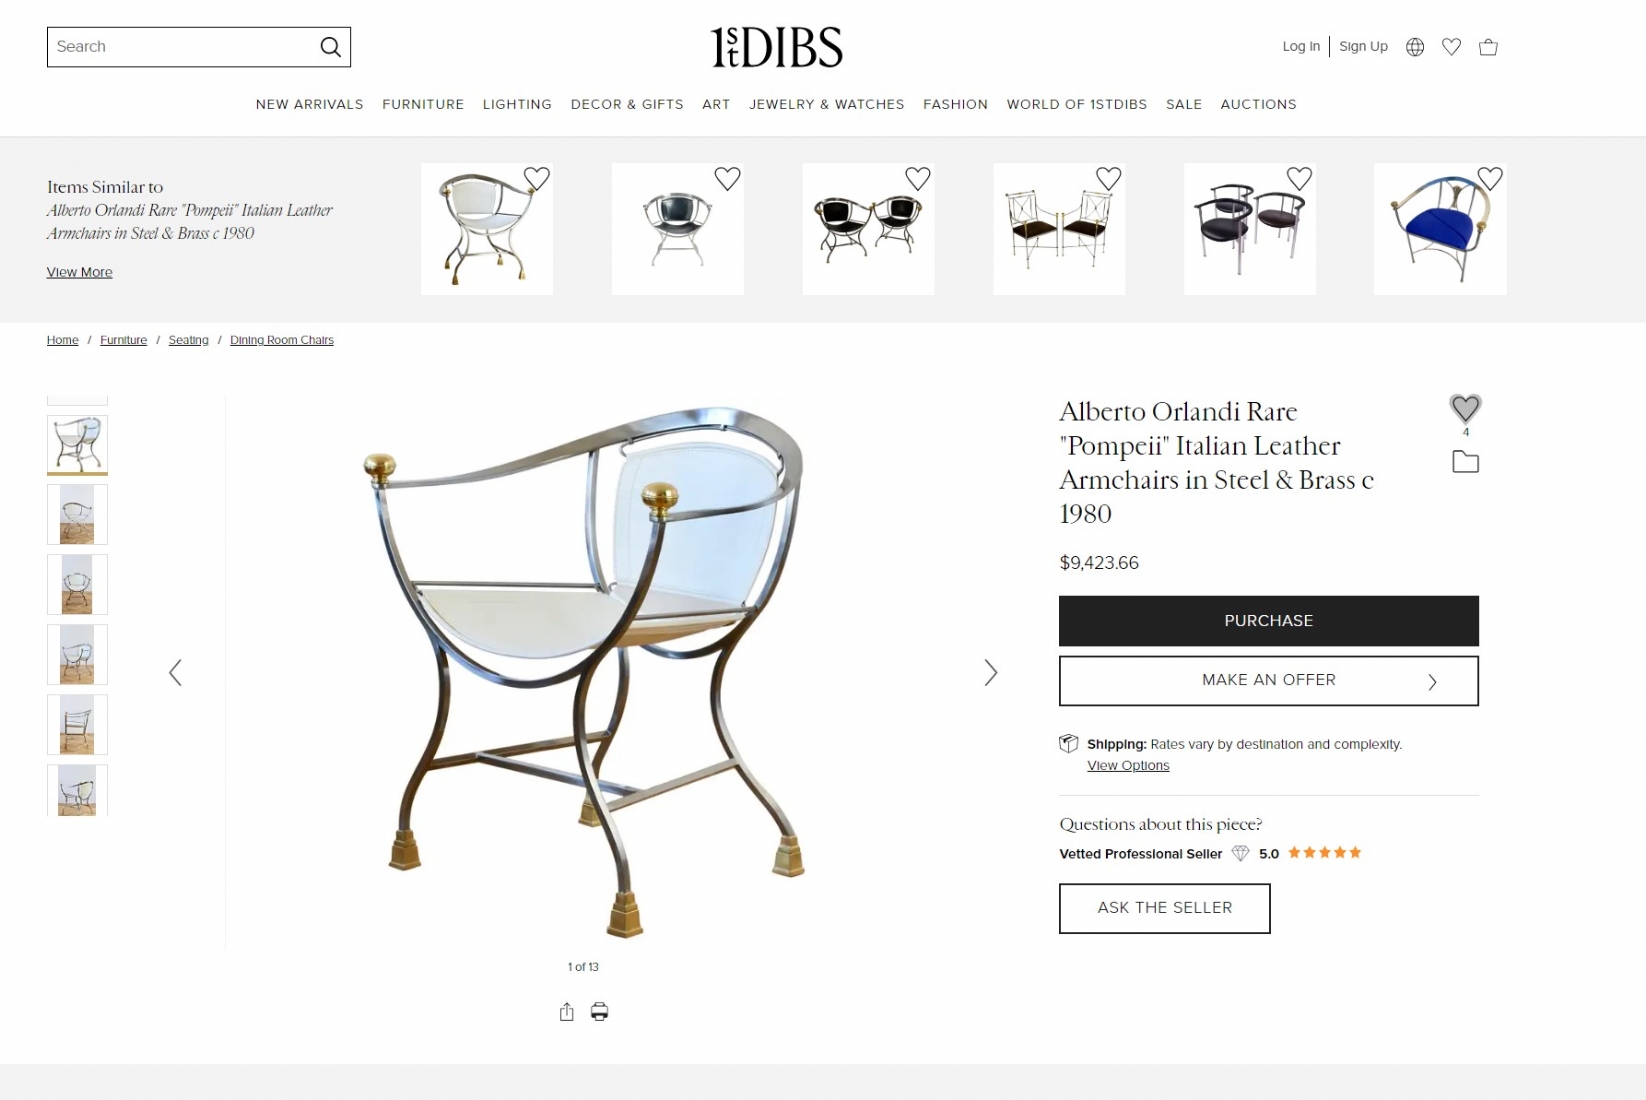Open the Jewelry & Watches menu
The image size is (1646, 1100).
click(827, 104)
